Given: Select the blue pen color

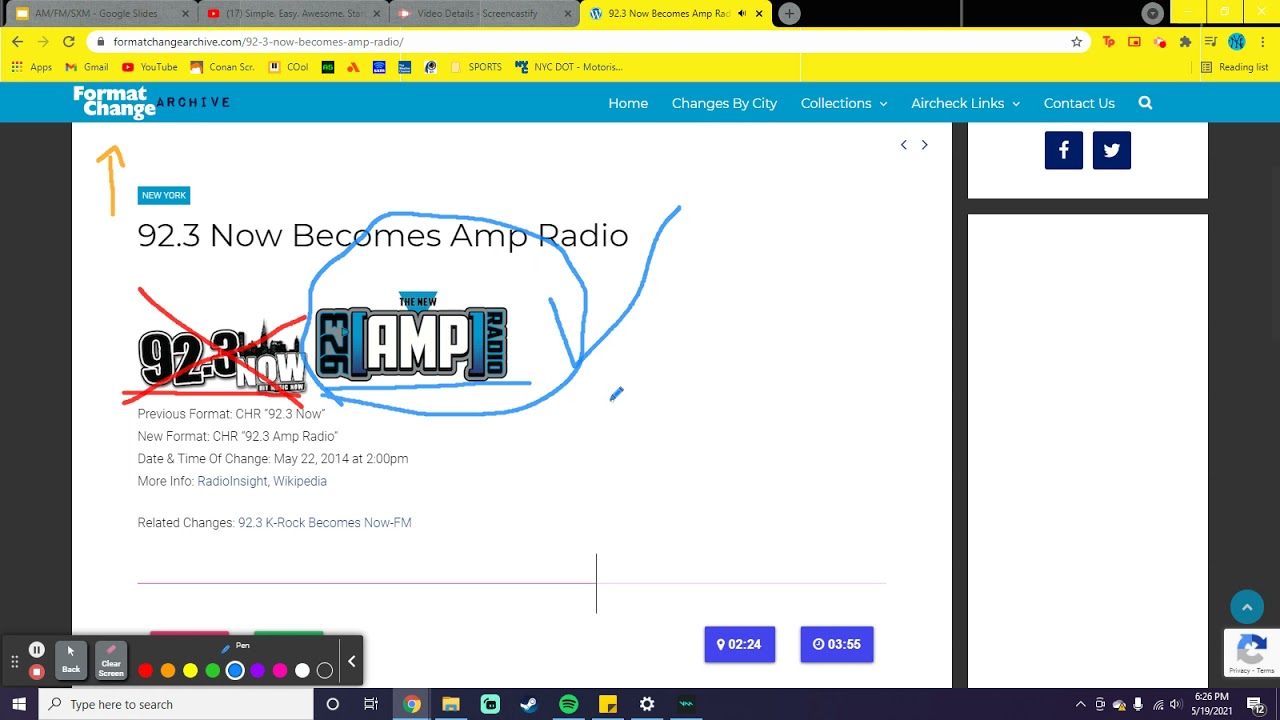Looking at the screenshot, I should coord(235,671).
